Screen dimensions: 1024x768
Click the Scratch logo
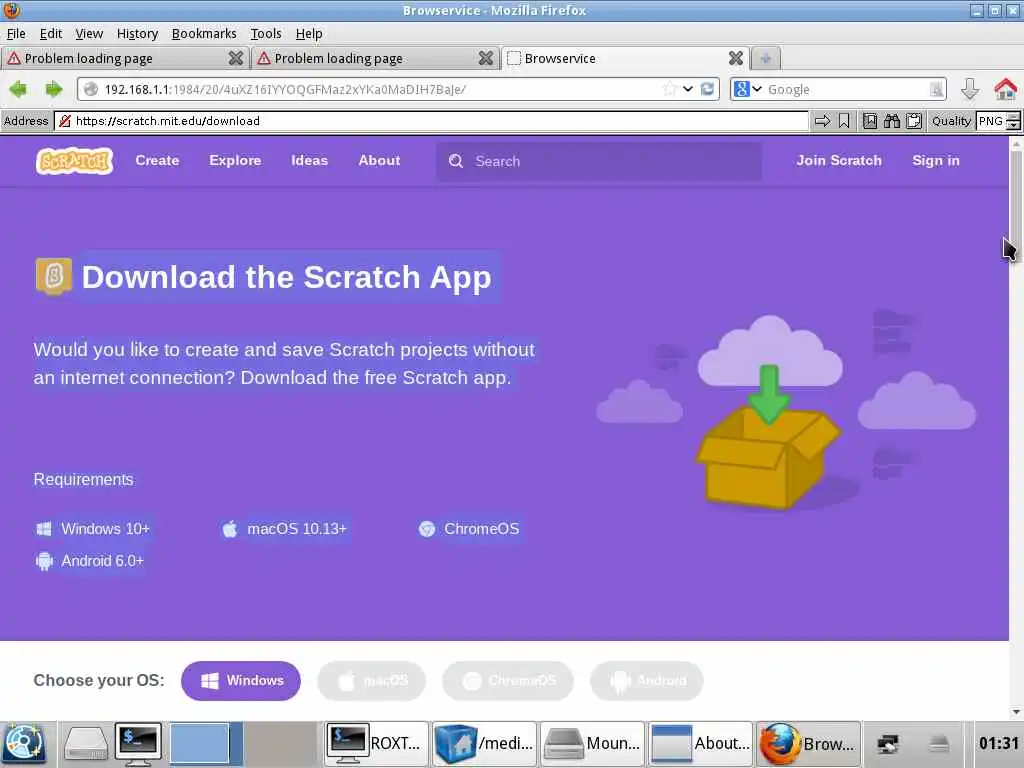(74, 161)
